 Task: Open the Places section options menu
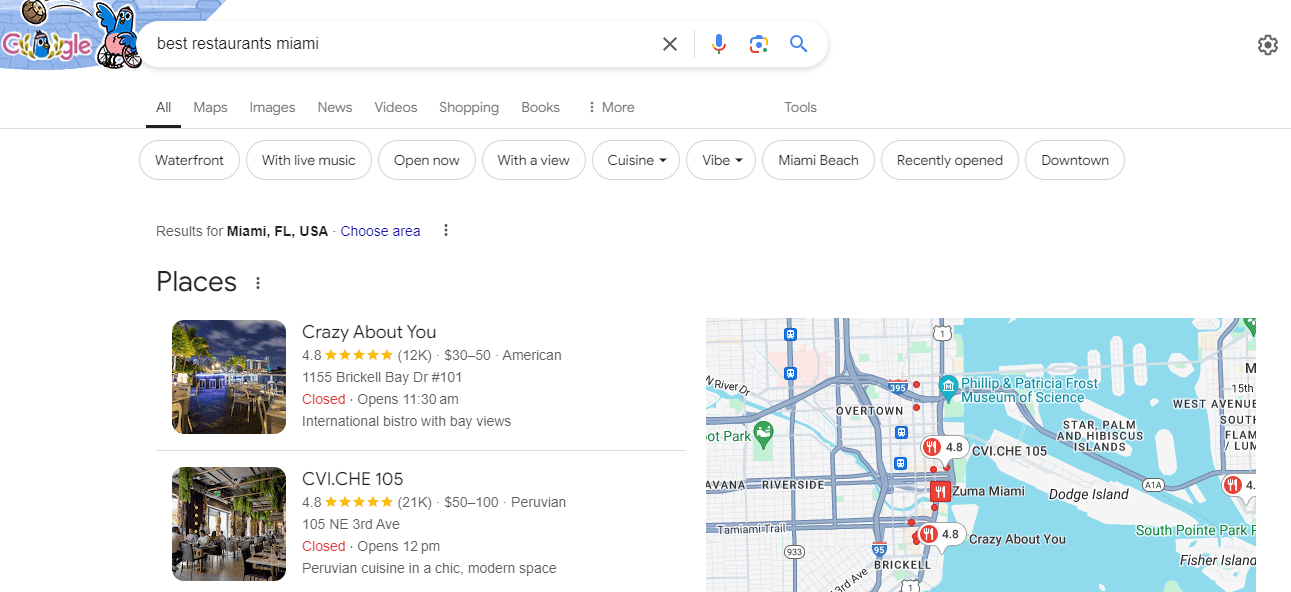(257, 283)
